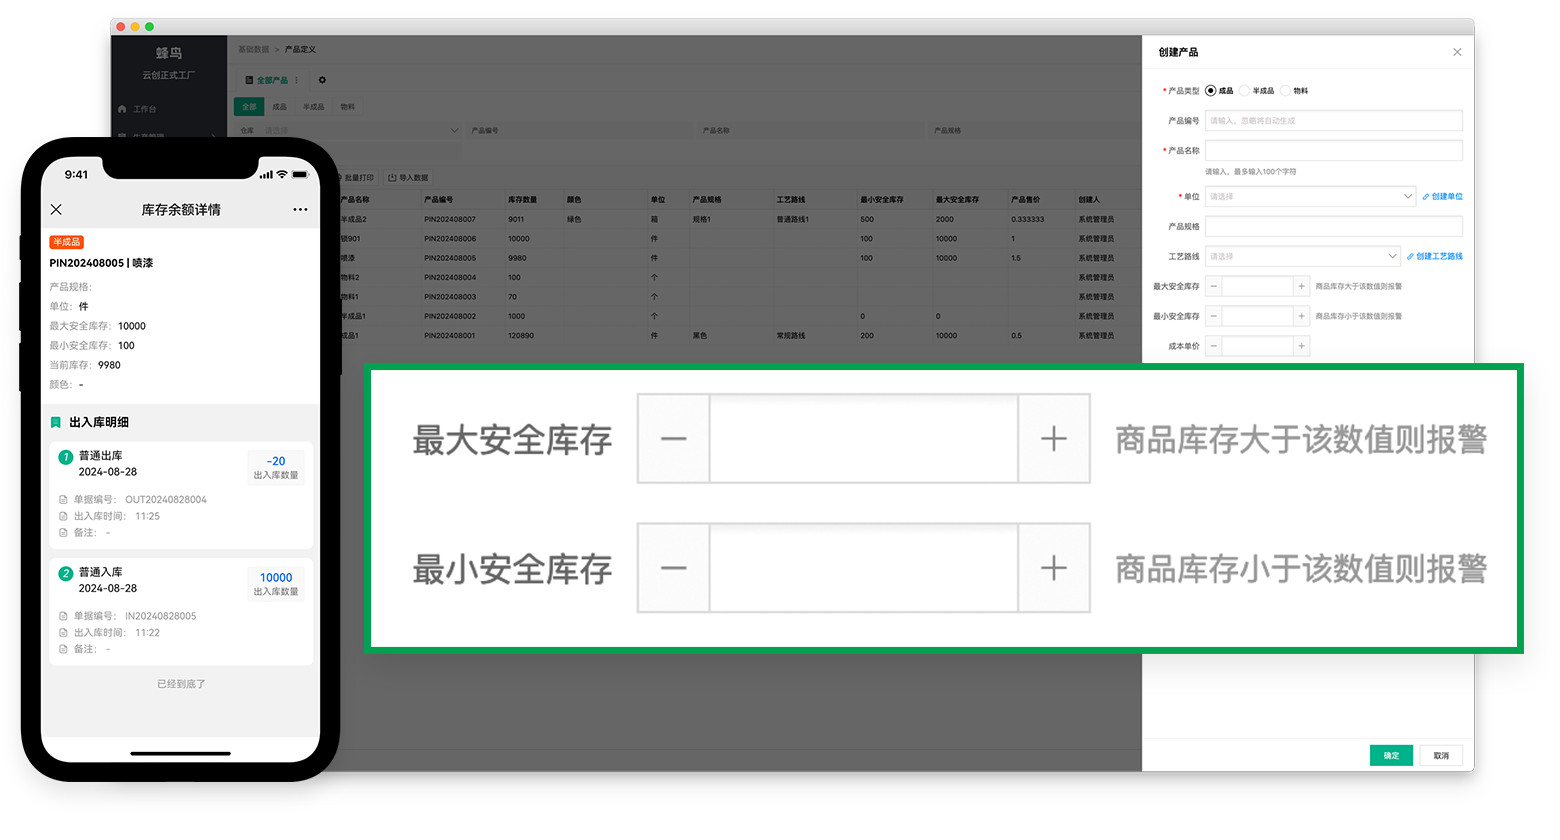
Task: Open the three-dot menu on phone header
Action: 300,209
